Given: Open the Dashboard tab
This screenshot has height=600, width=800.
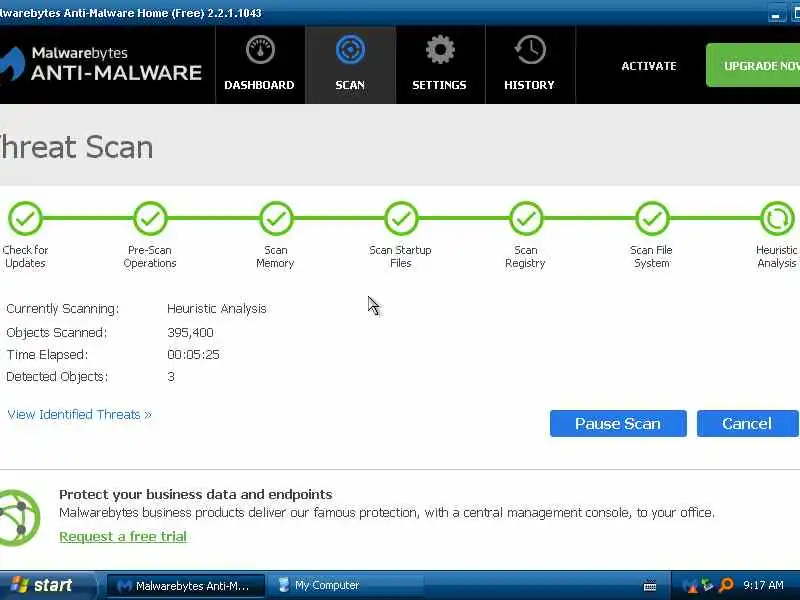Looking at the screenshot, I should [x=260, y=65].
